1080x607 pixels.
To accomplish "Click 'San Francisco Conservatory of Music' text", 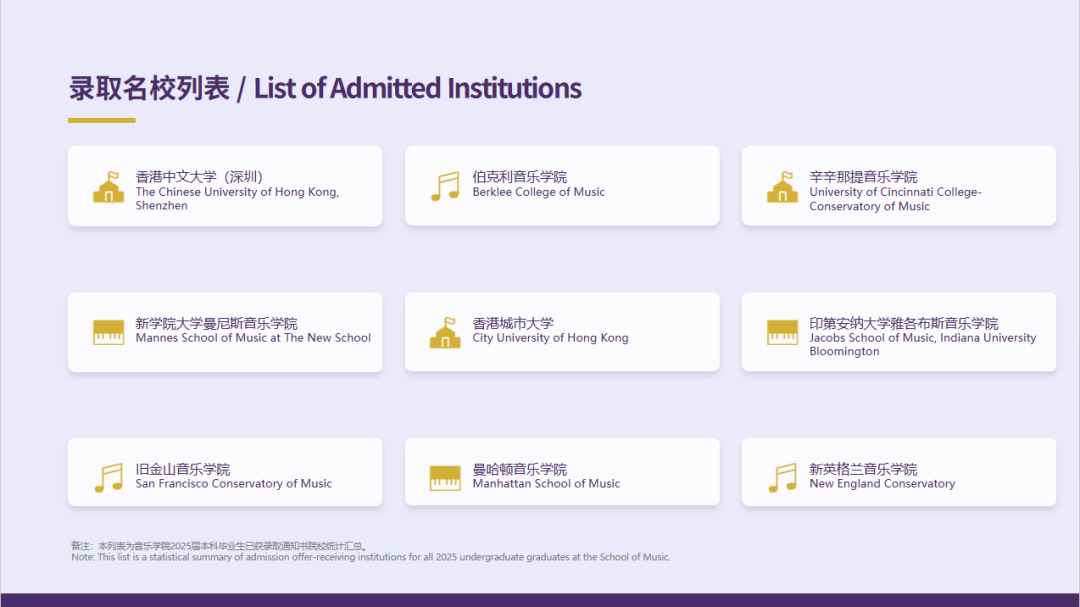I will (233, 484).
